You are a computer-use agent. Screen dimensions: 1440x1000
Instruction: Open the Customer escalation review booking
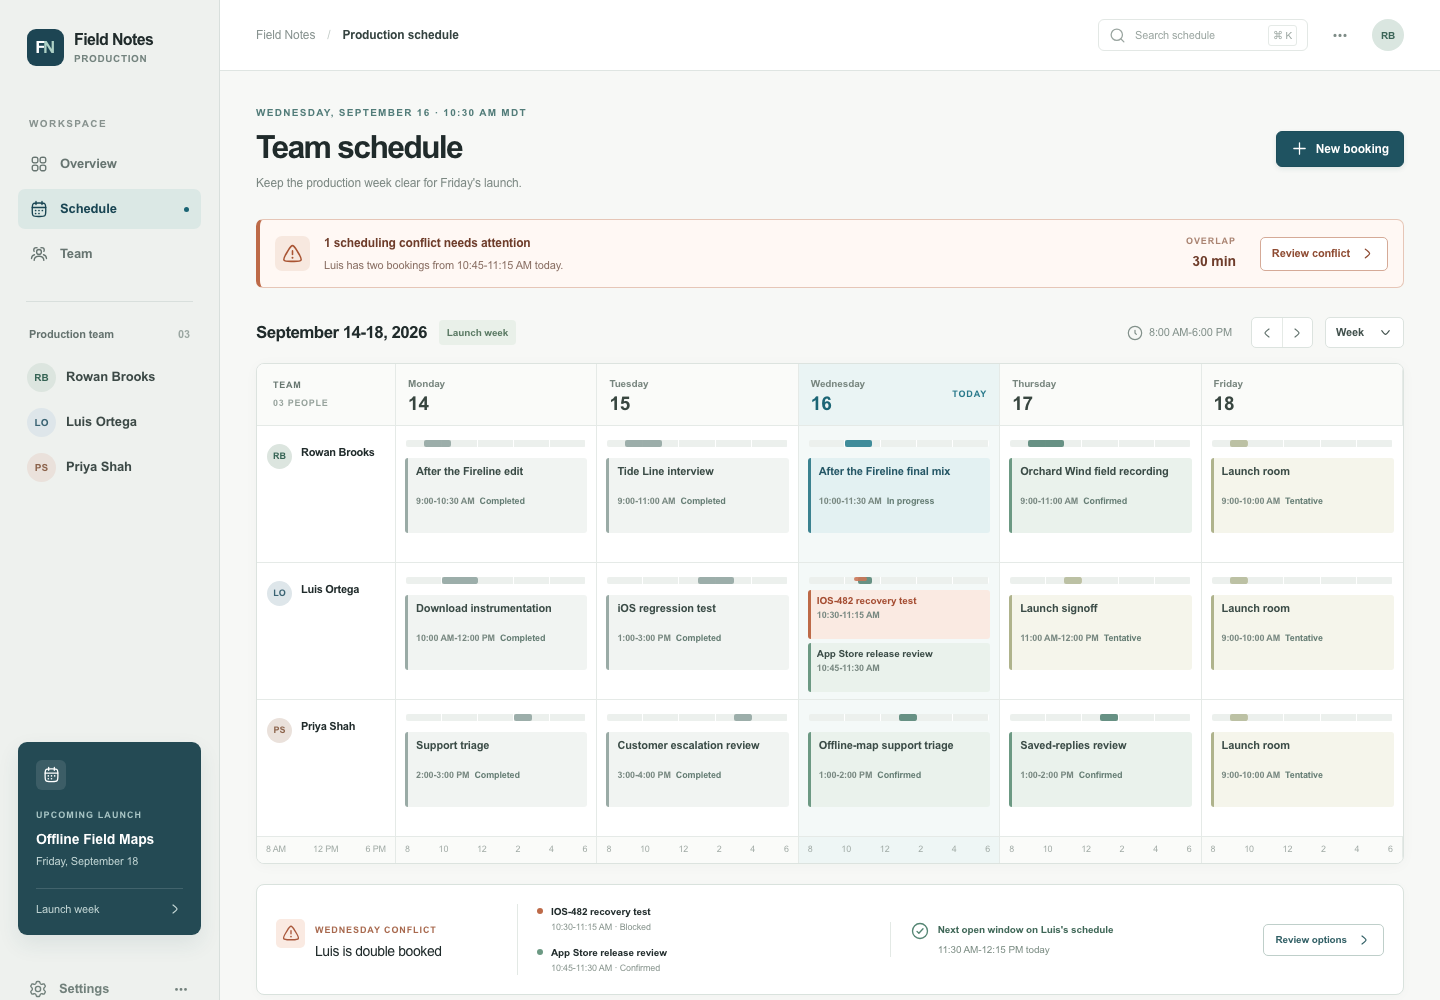pyautogui.click(x=697, y=769)
